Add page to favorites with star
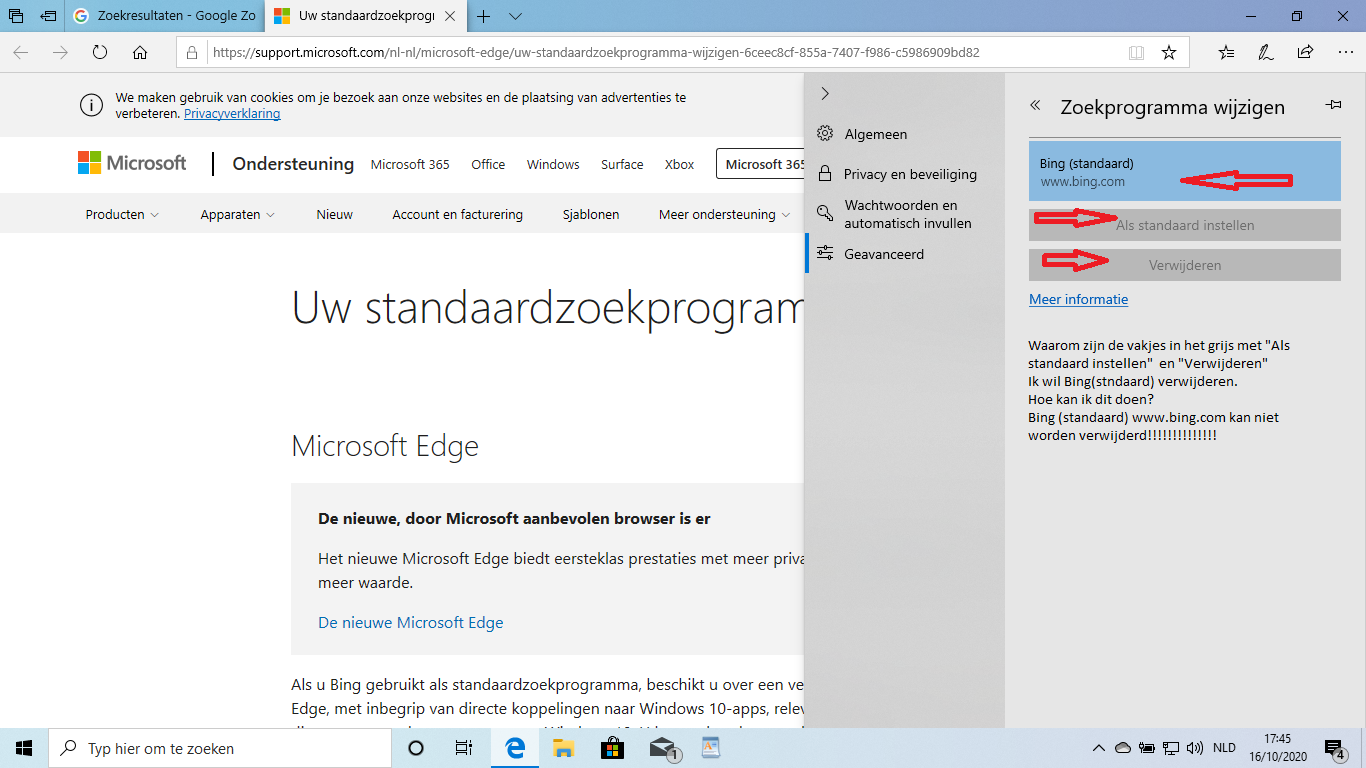 [x=1169, y=52]
